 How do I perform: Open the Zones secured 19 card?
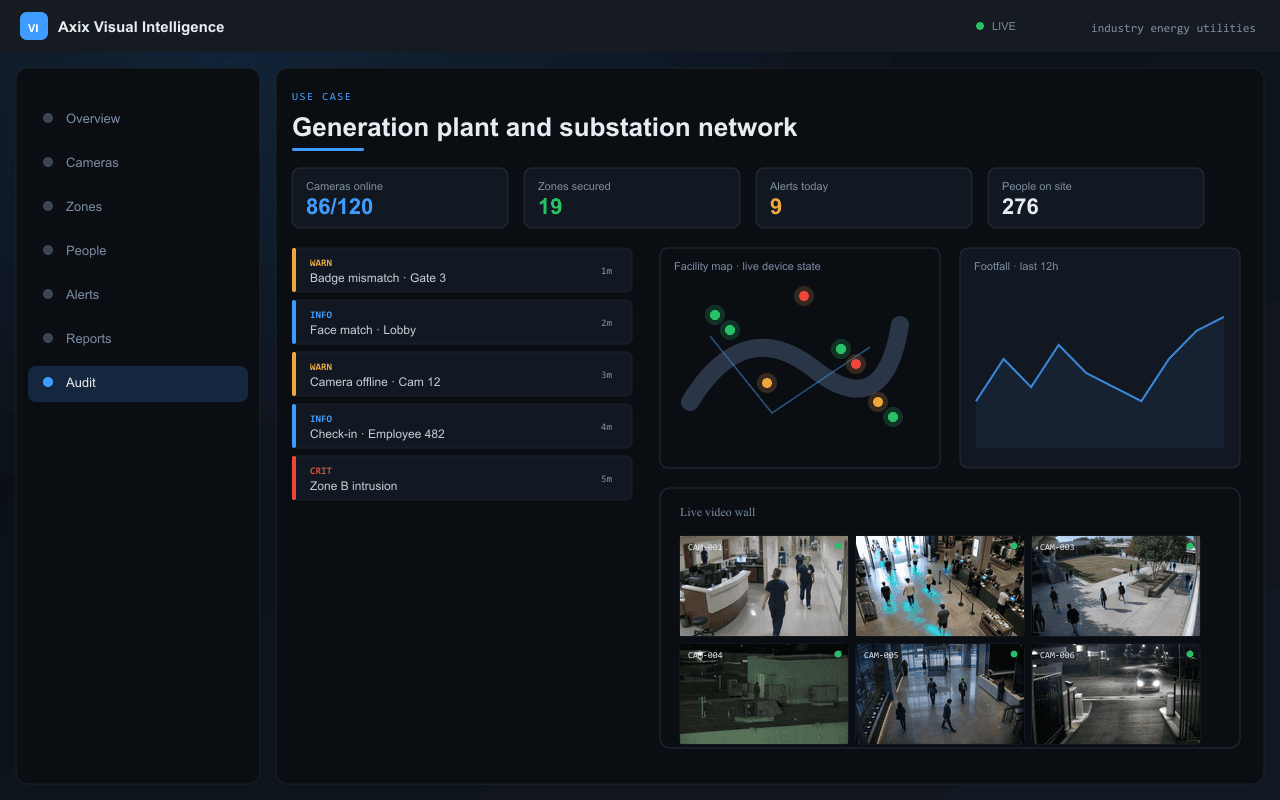pyautogui.click(x=632, y=198)
